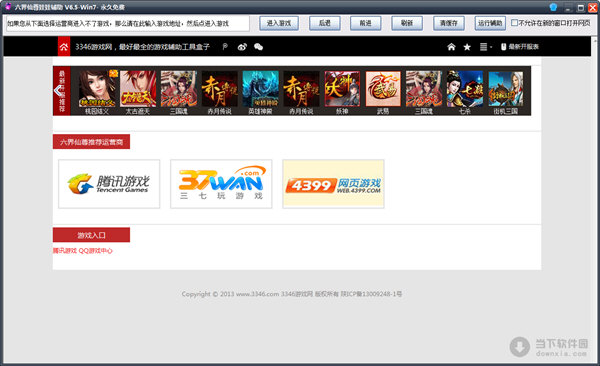Select the 37wan operator logo
The image size is (600, 366).
tap(221, 184)
